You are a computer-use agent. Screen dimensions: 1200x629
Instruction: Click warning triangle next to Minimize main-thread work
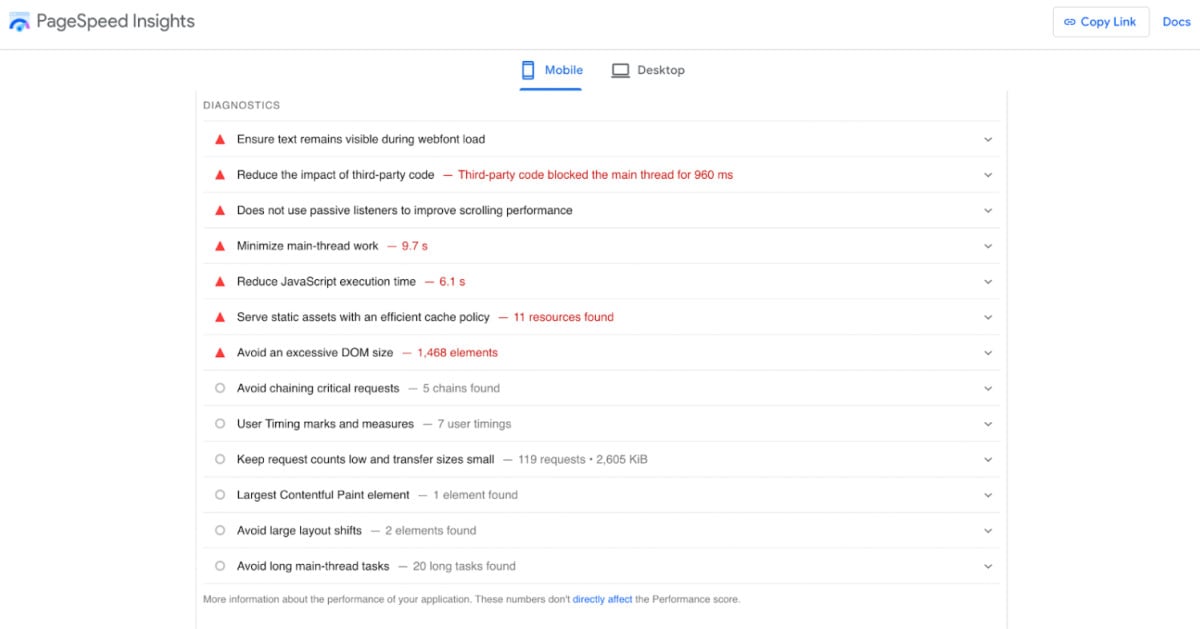pyautogui.click(x=220, y=246)
